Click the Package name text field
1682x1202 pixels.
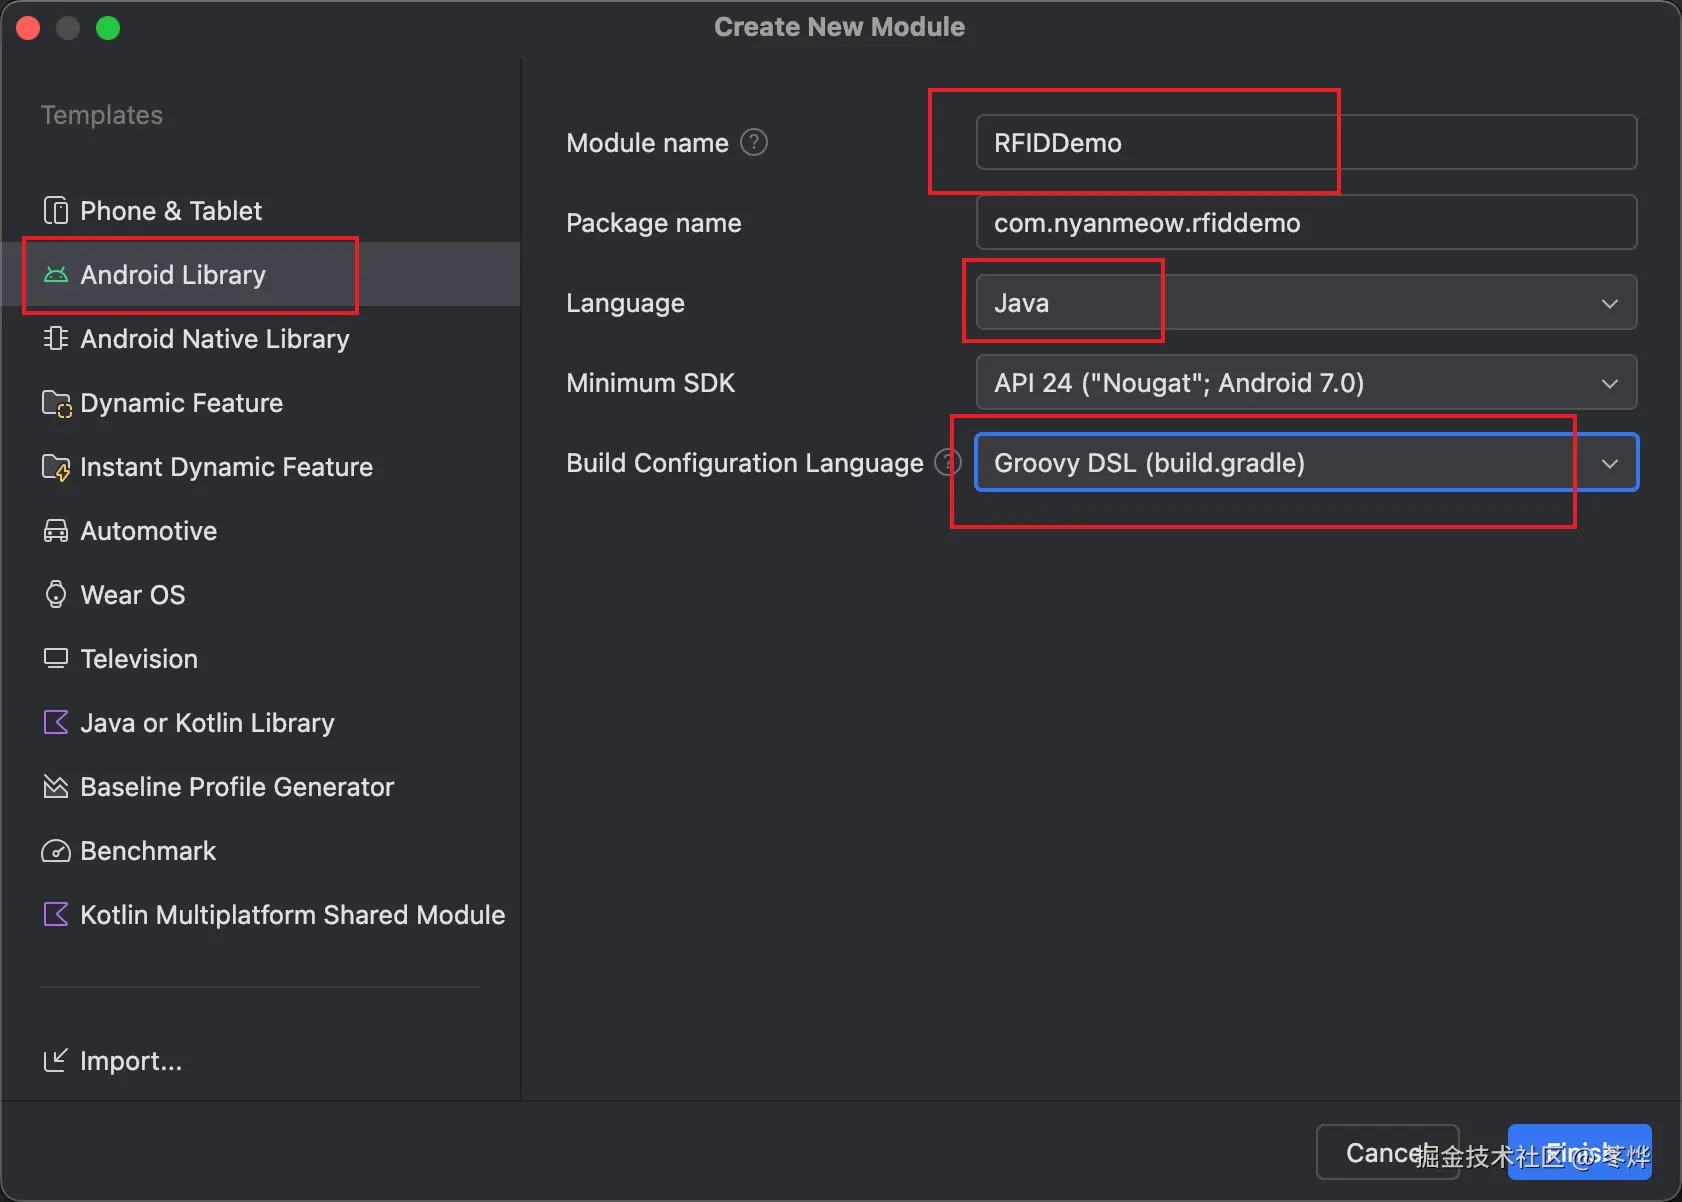point(1306,223)
